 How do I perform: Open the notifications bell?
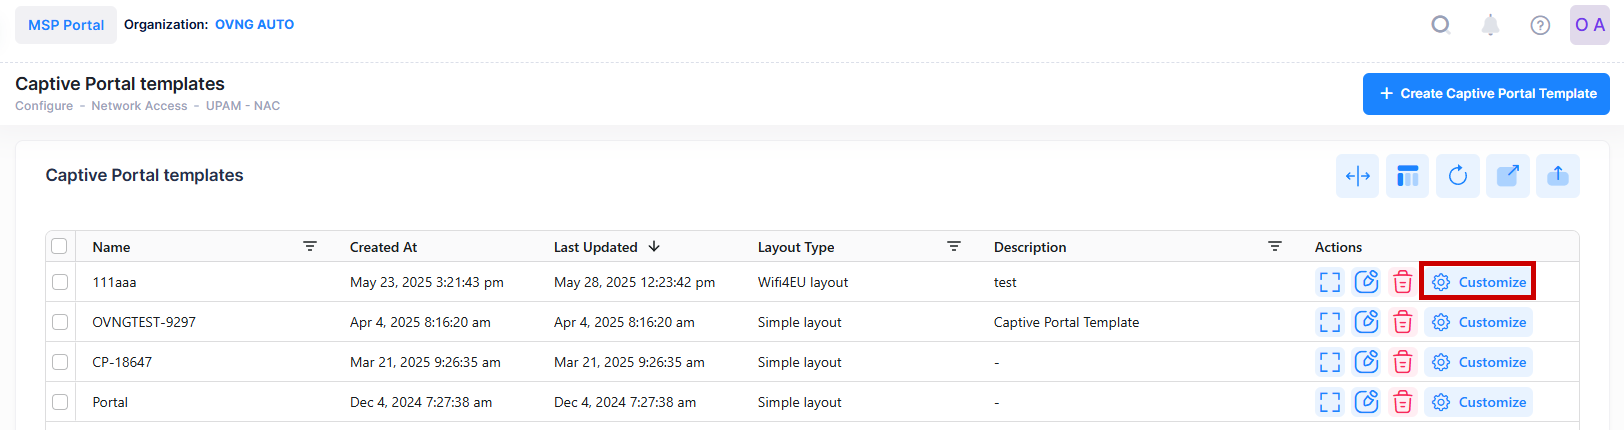click(1490, 25)
